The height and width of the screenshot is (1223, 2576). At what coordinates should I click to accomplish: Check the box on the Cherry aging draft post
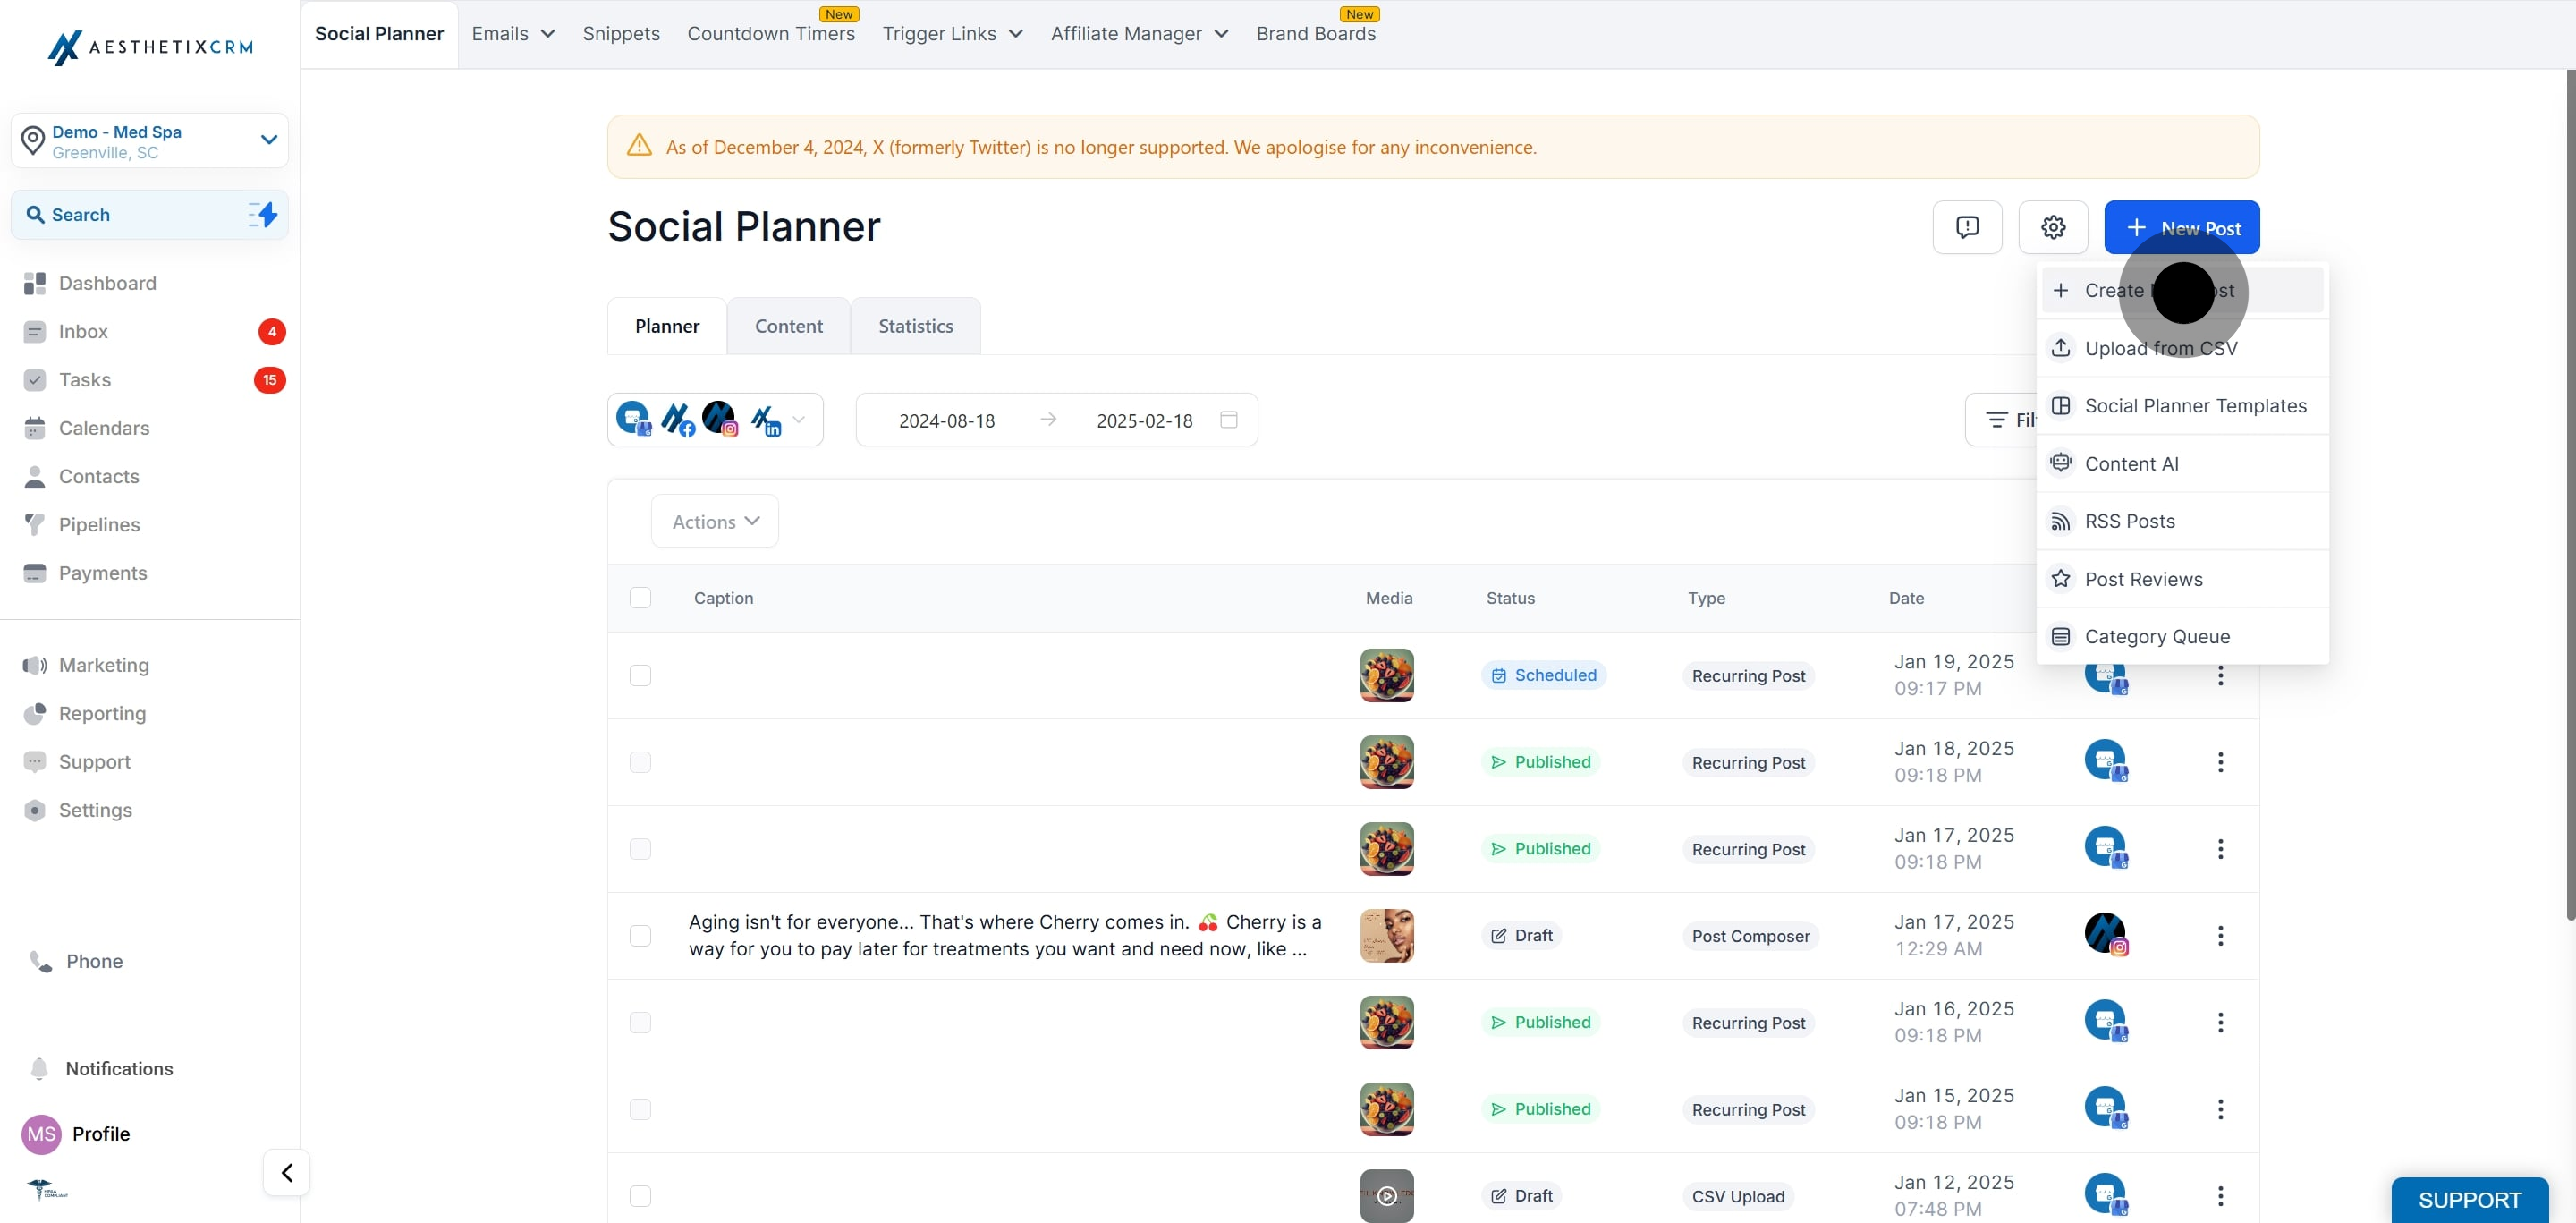641,936
